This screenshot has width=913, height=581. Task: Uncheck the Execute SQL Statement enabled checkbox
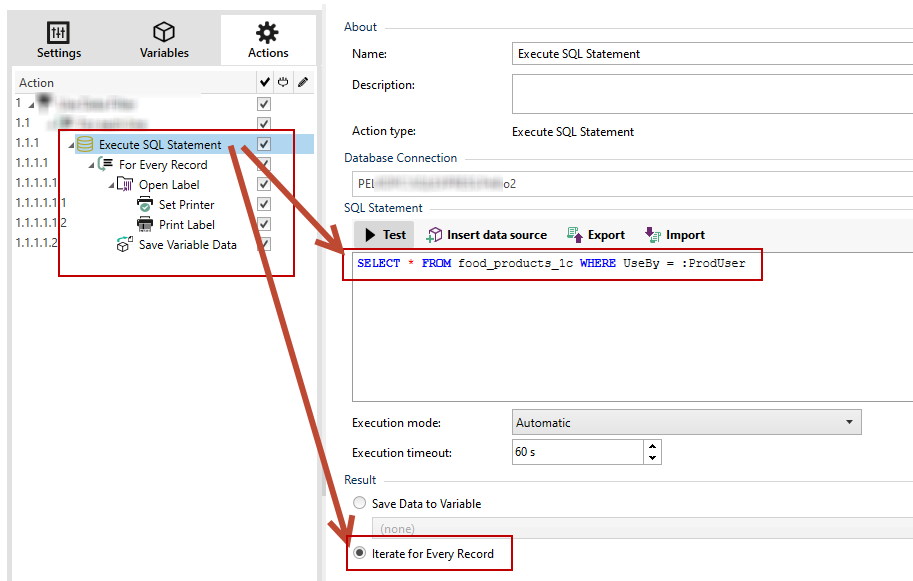pos(264,145)
